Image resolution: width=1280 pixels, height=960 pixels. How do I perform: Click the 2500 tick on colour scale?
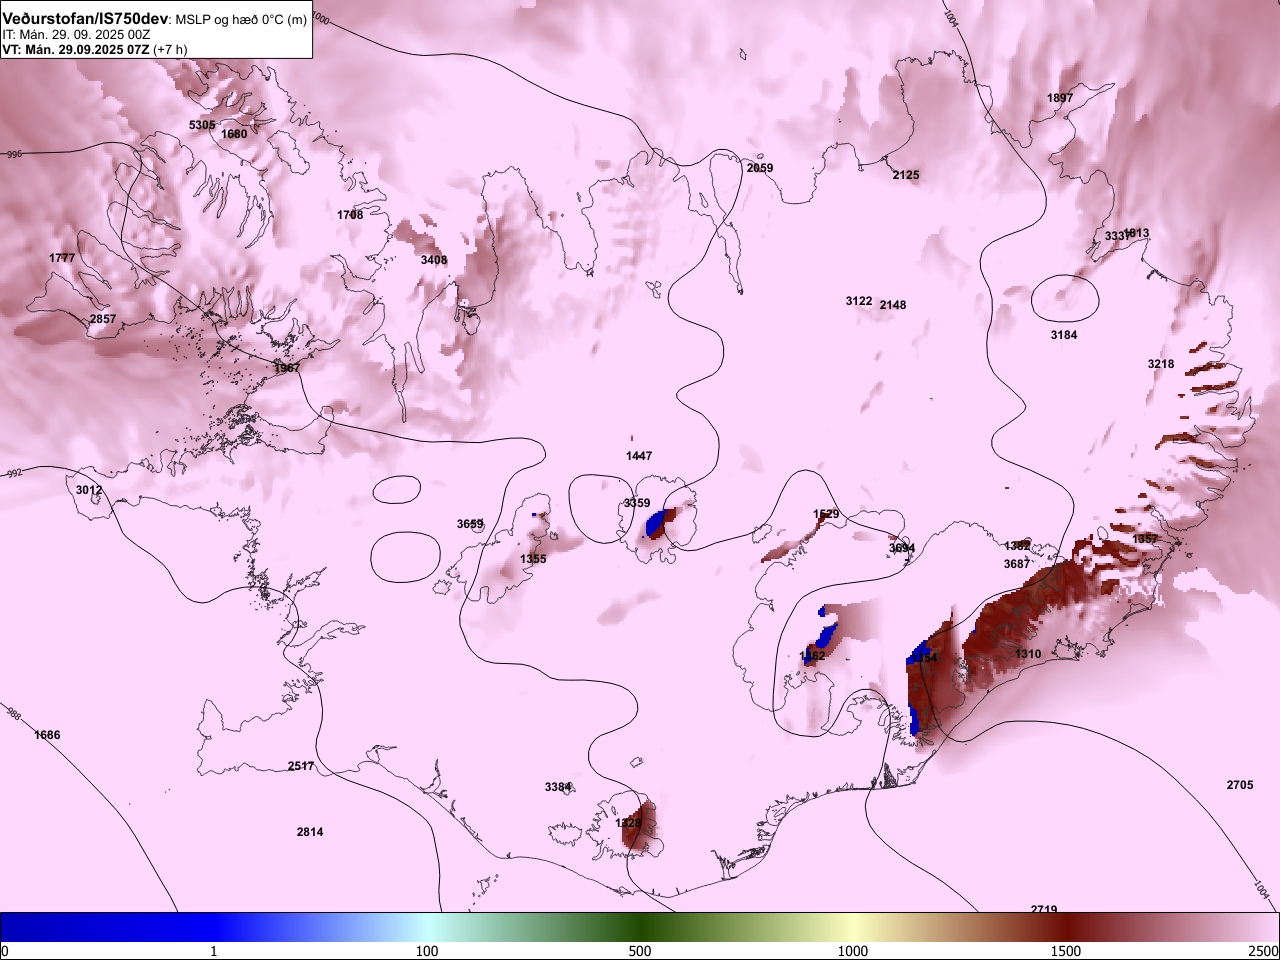[x=1264, y=950]
